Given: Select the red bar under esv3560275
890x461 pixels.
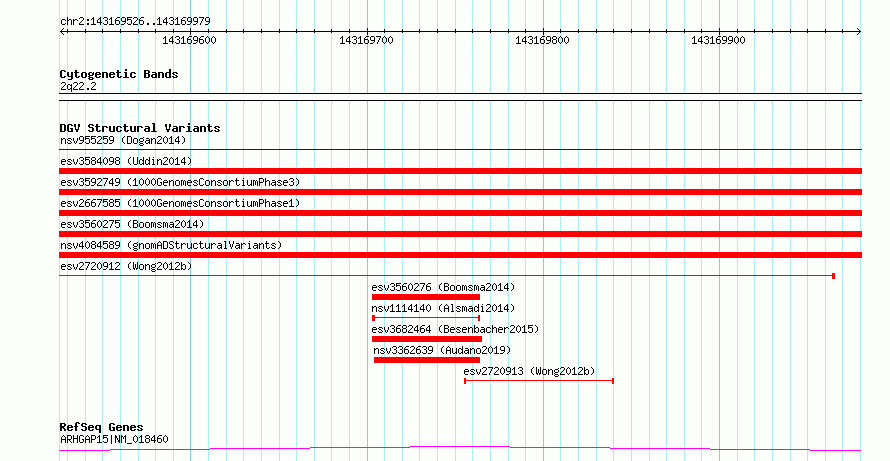Looking at the screenshot, I should click(460, 234).
